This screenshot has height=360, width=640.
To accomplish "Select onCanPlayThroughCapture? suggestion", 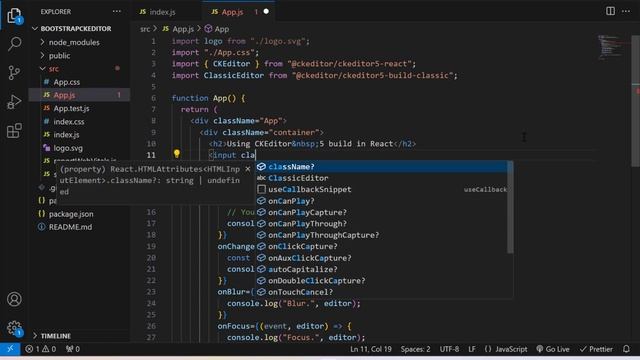I will click(381, 235).
